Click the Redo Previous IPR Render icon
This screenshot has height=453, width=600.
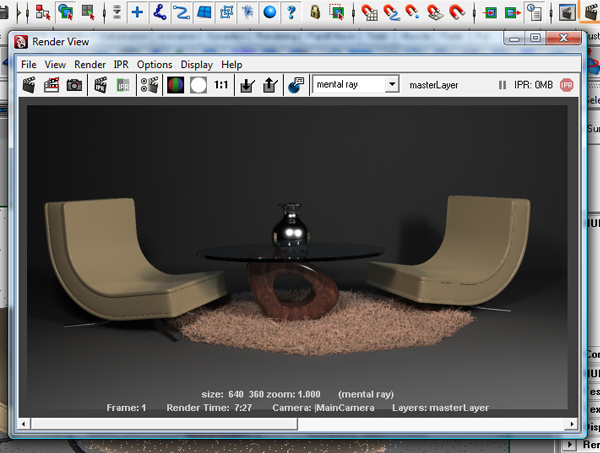101,85
